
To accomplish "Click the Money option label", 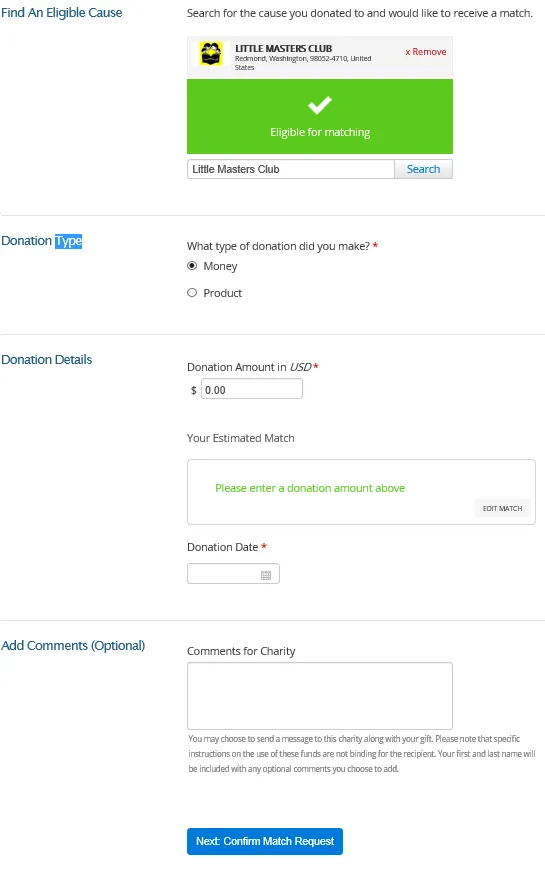I will [x=220, y=266].
